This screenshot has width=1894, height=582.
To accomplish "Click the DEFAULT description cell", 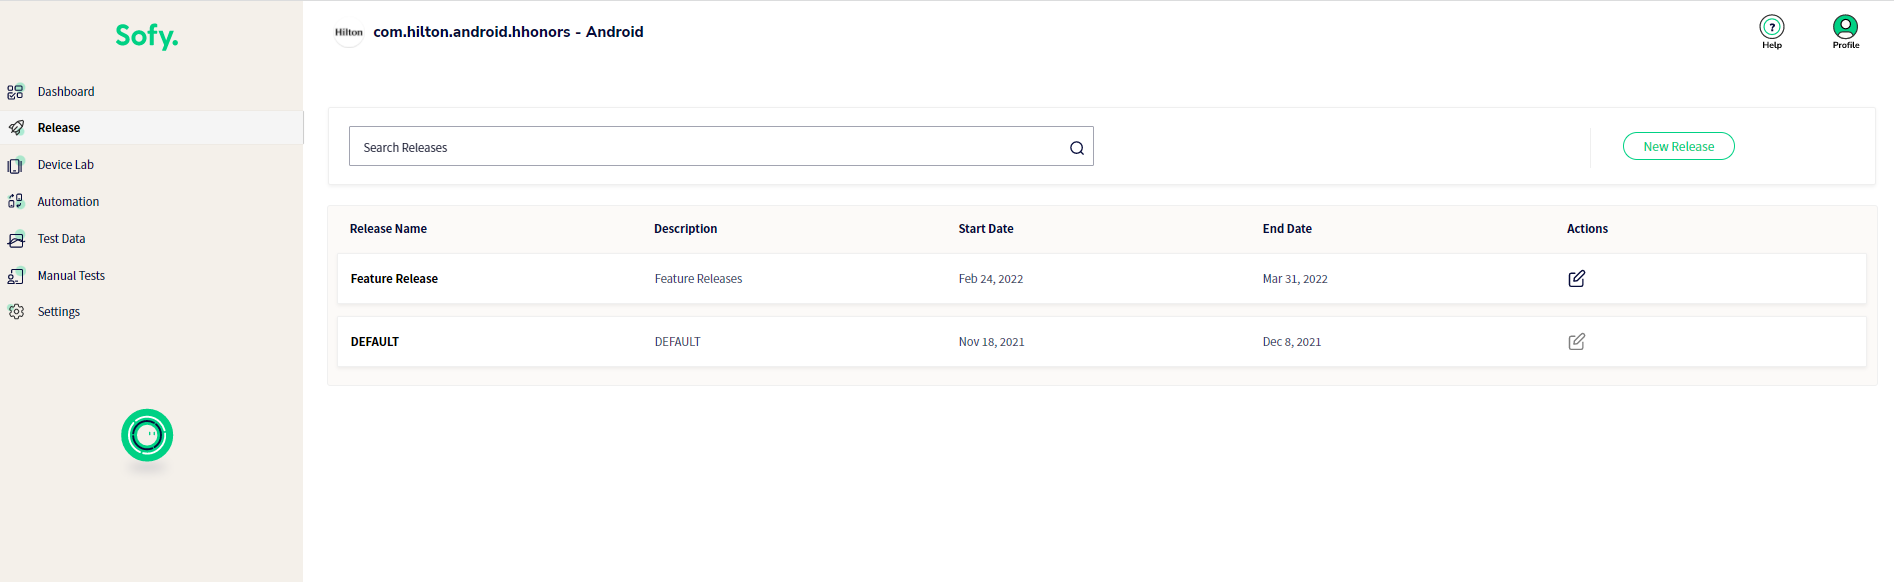I will click(x=677, y=342).
